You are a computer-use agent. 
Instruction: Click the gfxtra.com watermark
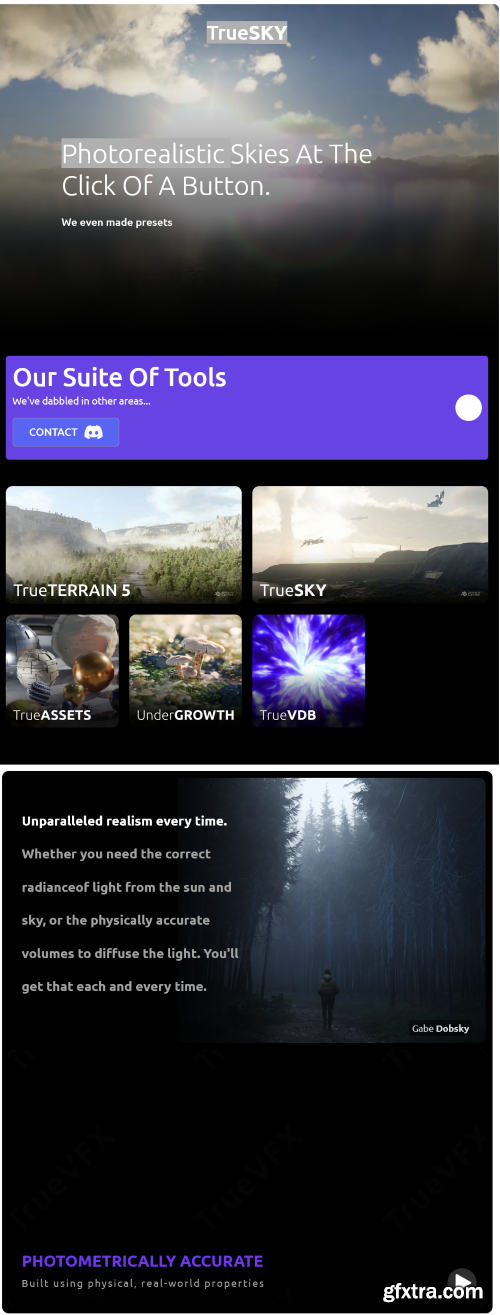point(432,1291)
